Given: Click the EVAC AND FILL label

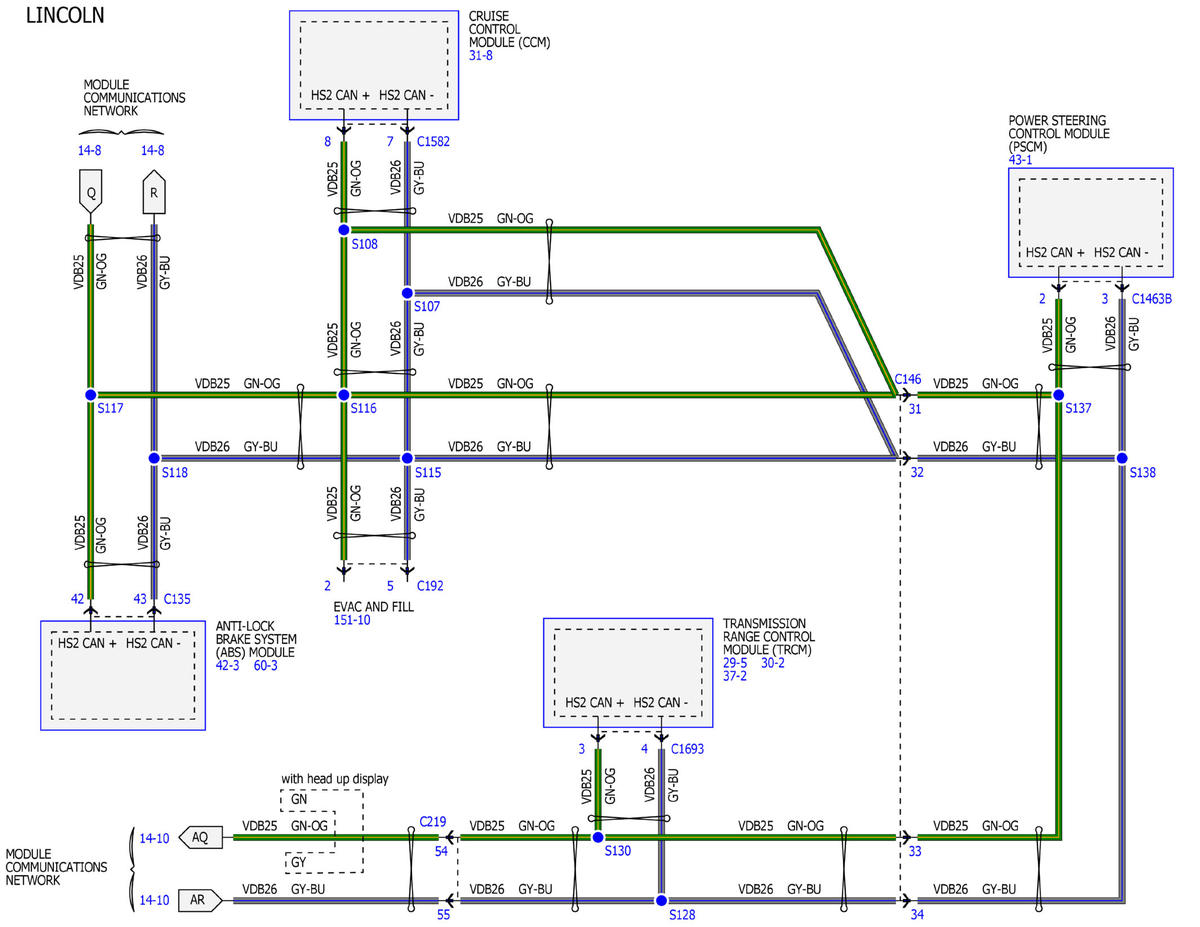Looking at the screenshot, I should tap(374, 606).
